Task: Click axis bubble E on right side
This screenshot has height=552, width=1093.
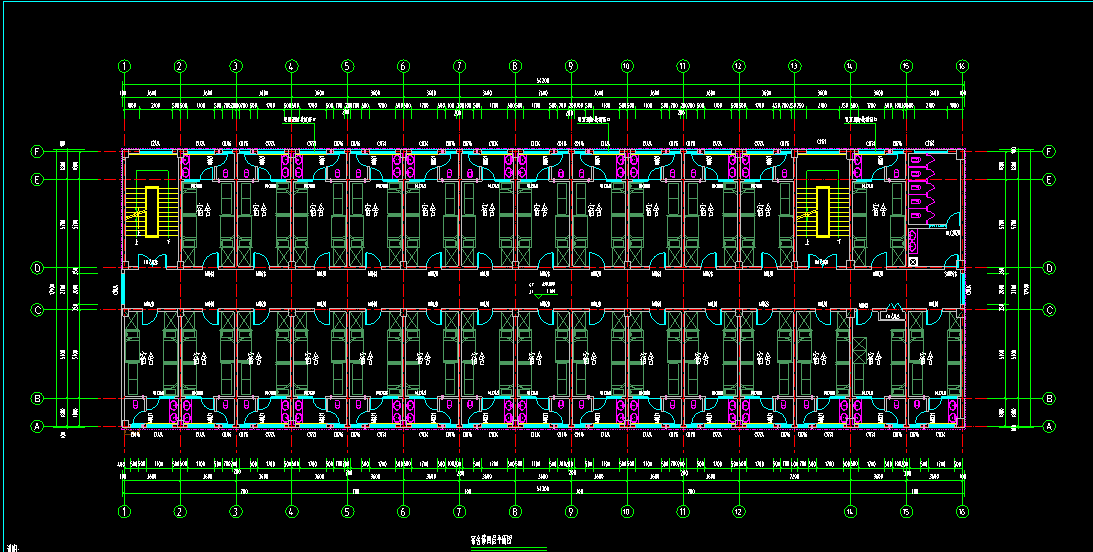Action: point(1049,180)
